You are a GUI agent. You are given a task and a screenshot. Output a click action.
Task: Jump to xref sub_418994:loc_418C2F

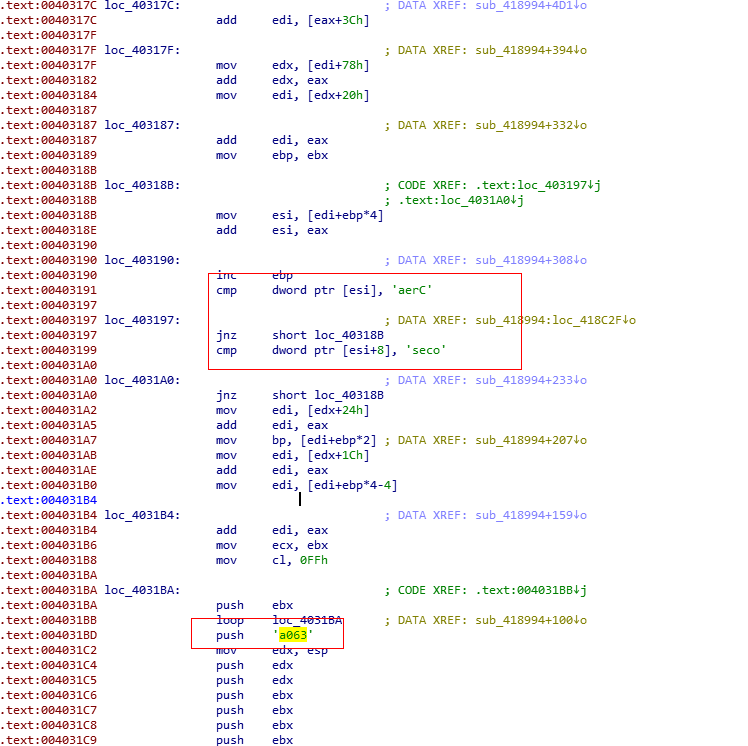coord(555,320)
